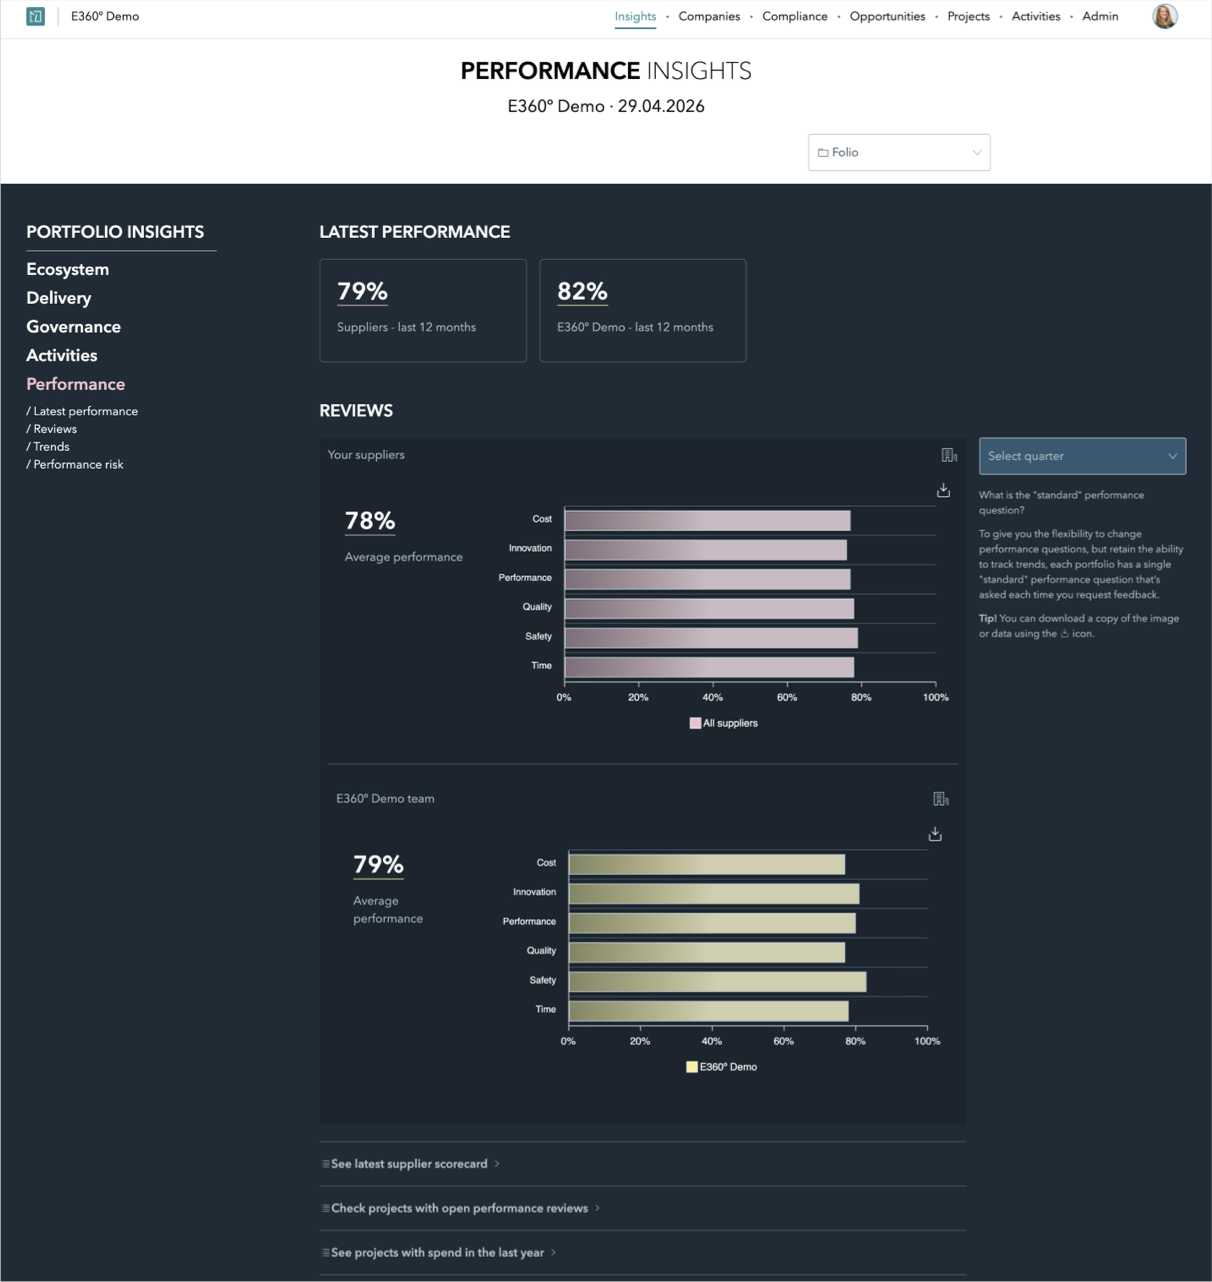Open See projects with spend in last year
This screenshot has width=1212, height=1282.
point(437,1252)
